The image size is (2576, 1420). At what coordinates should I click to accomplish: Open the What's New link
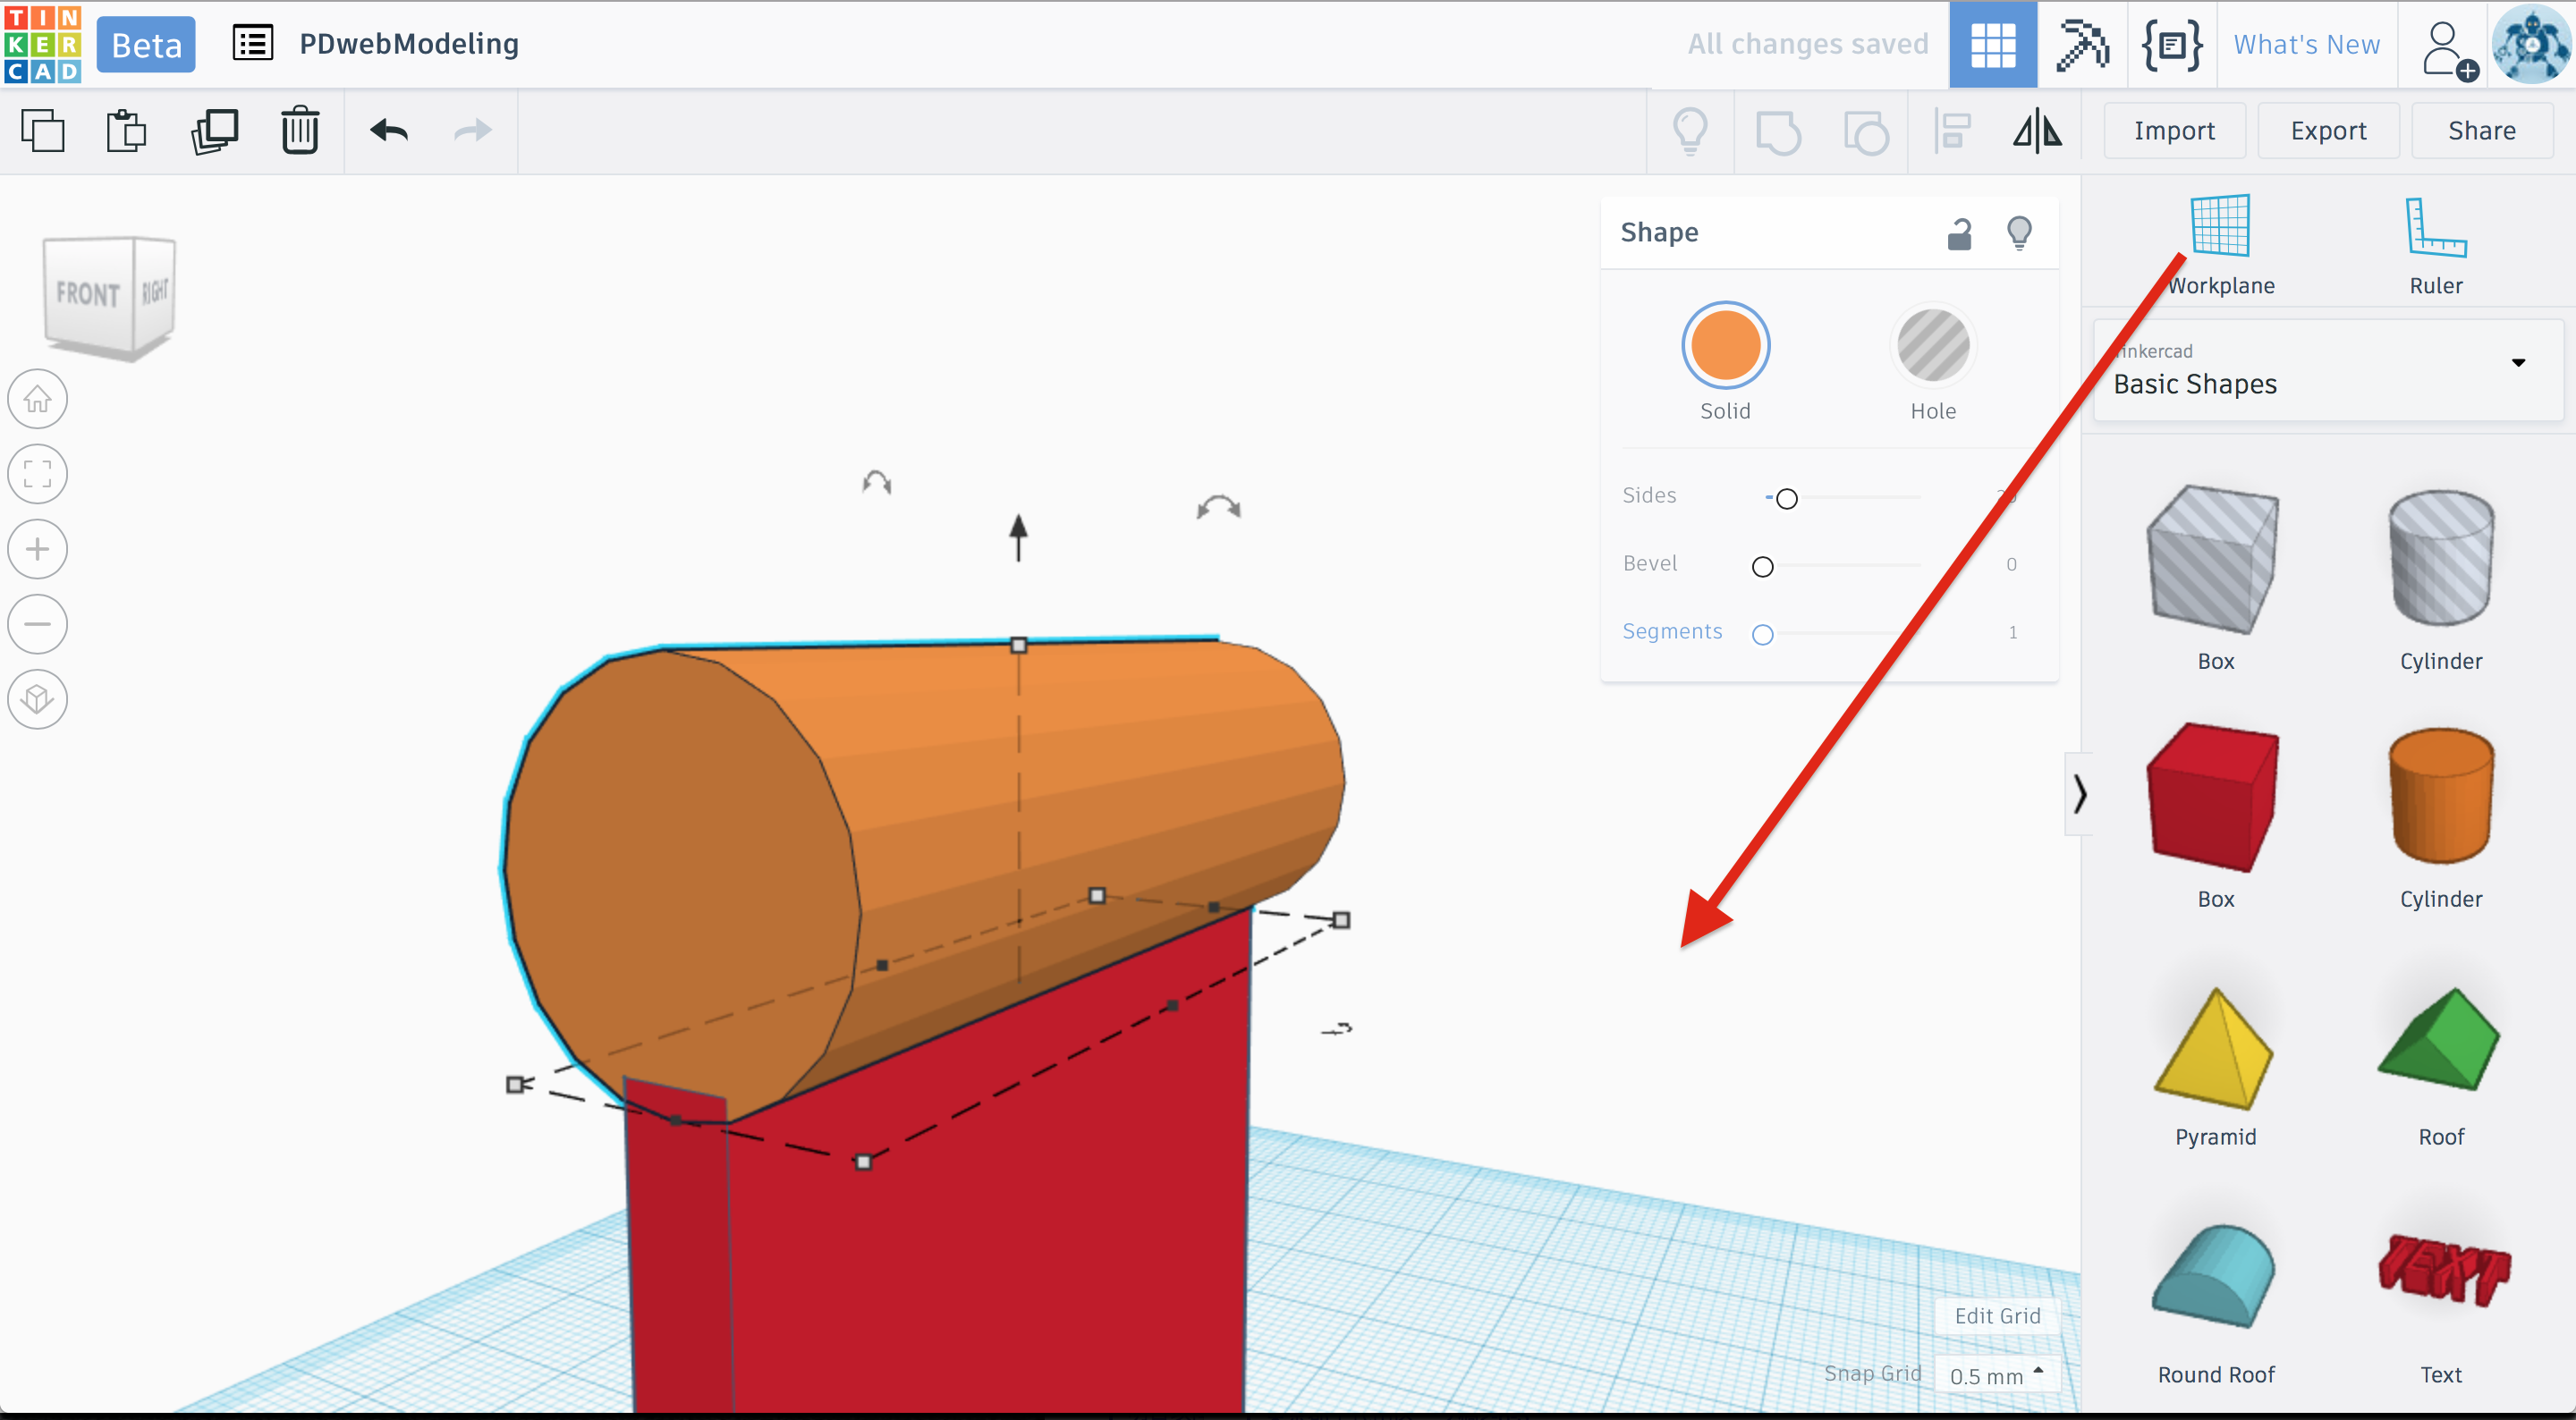[2306, 45]
